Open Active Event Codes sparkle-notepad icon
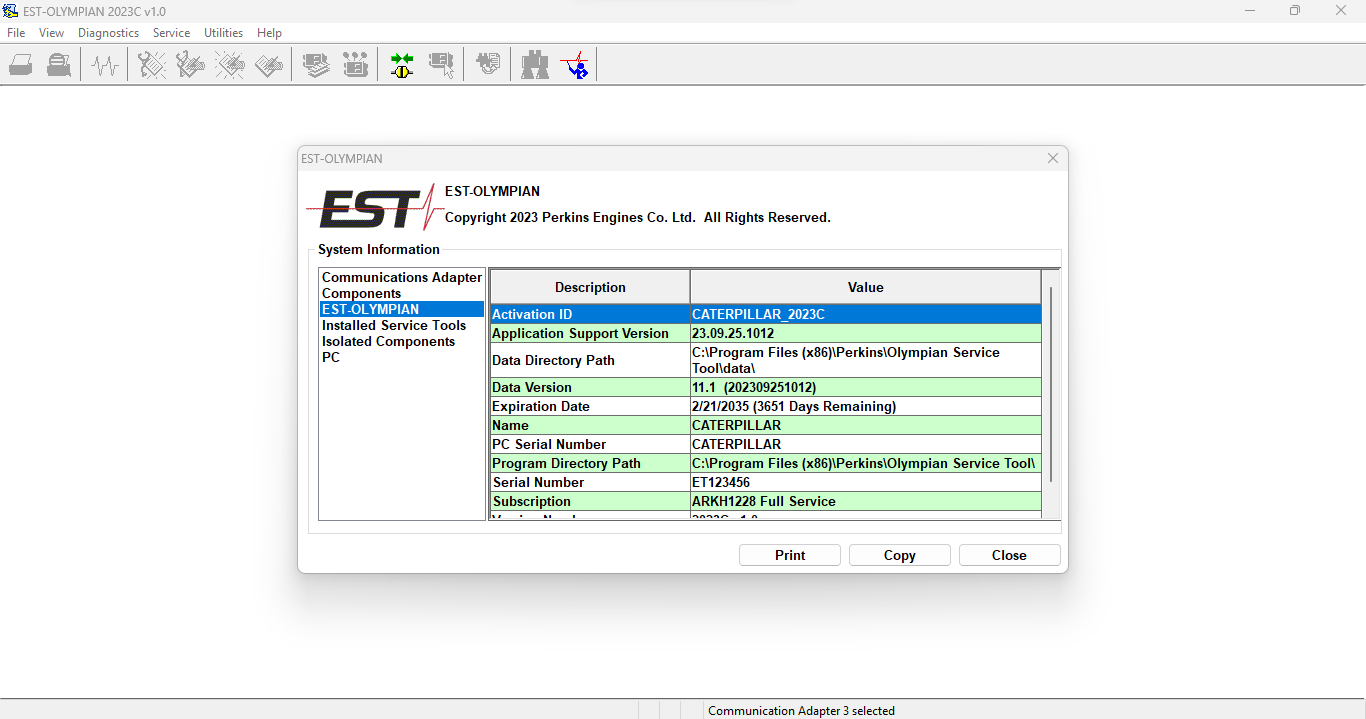Screen dimensions: 1366x719 tap(230, 66)
